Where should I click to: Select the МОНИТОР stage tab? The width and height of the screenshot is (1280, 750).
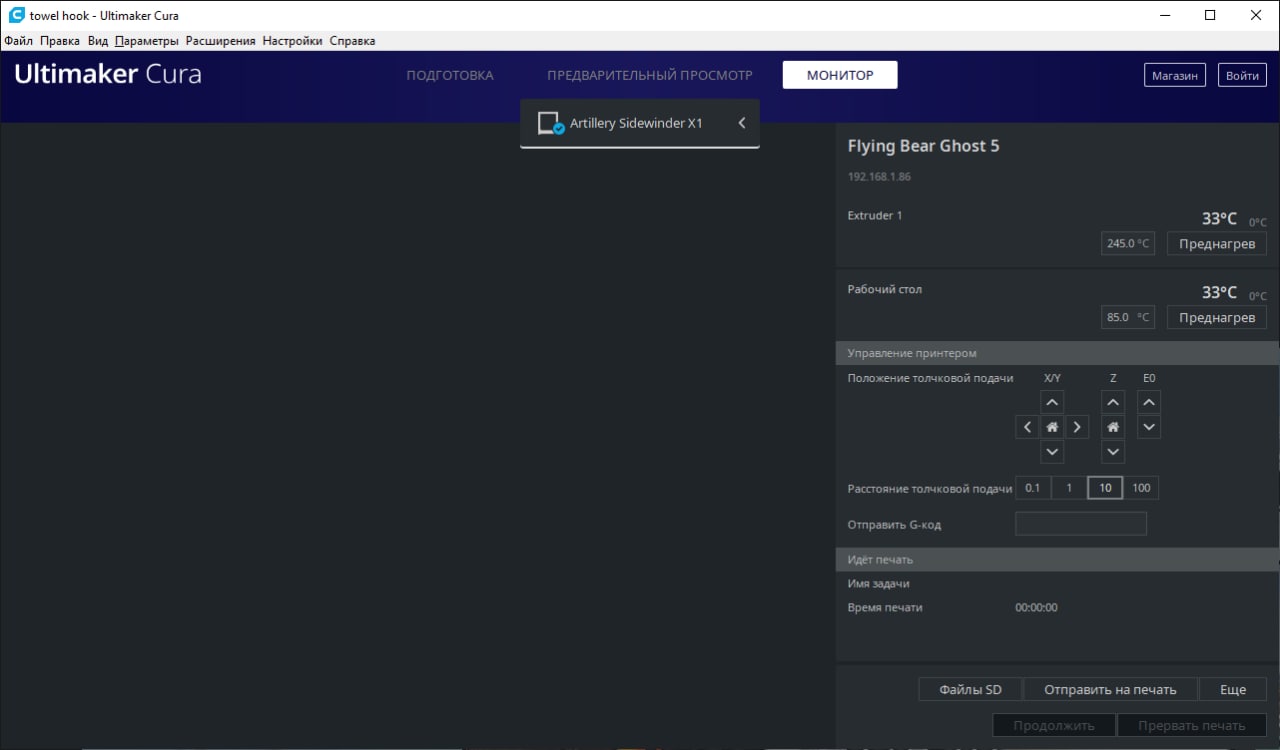pyautogui.click(x=840, y=75)
